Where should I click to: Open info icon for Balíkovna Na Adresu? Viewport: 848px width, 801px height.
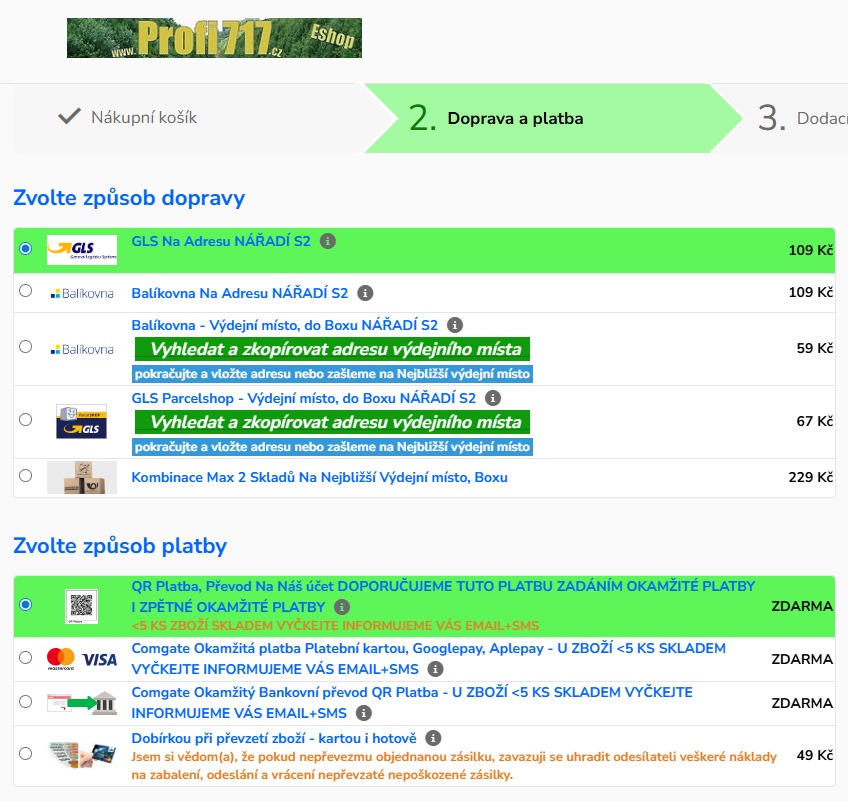[x=365, y=293]
